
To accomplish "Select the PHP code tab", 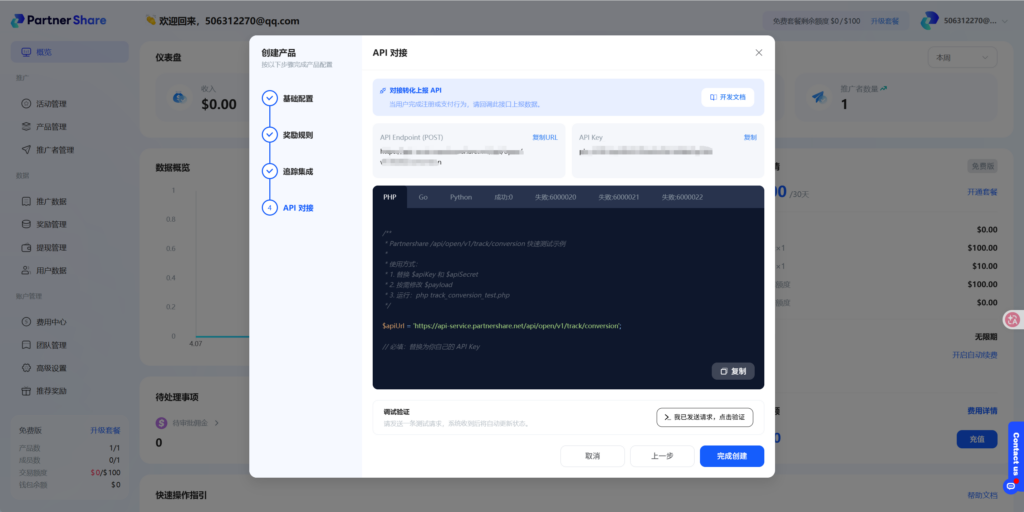I will click(390, 197).
